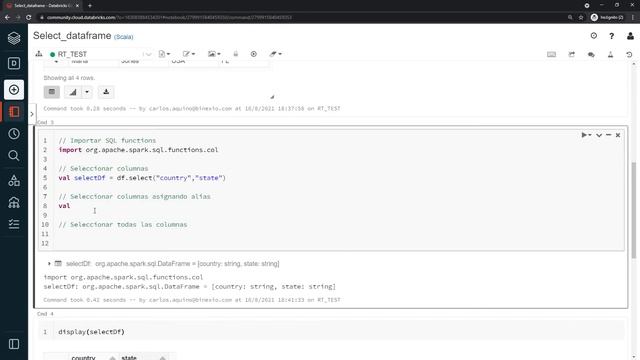Expand the left side panel arrow
Viewport: 640px width, 360px height.
[x=32, y=114]
